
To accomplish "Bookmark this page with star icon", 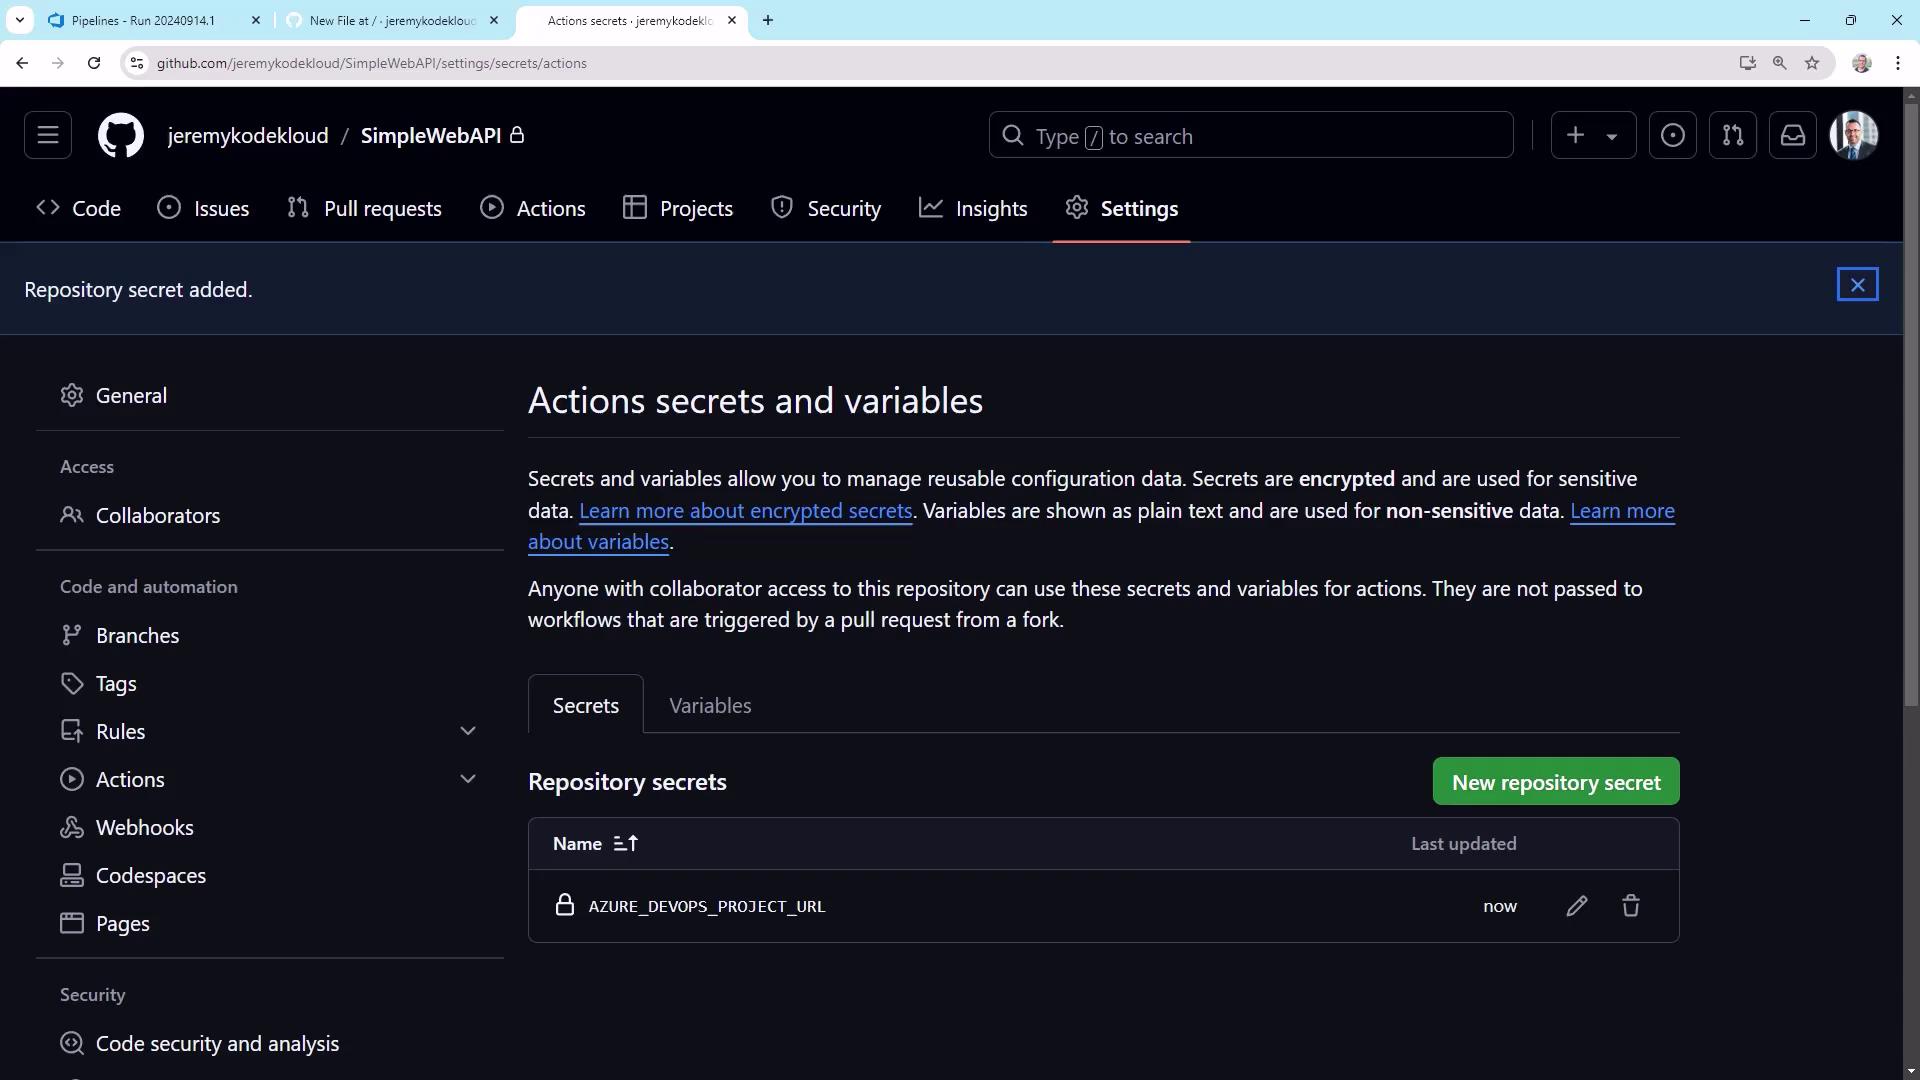I will [1811, 63].
